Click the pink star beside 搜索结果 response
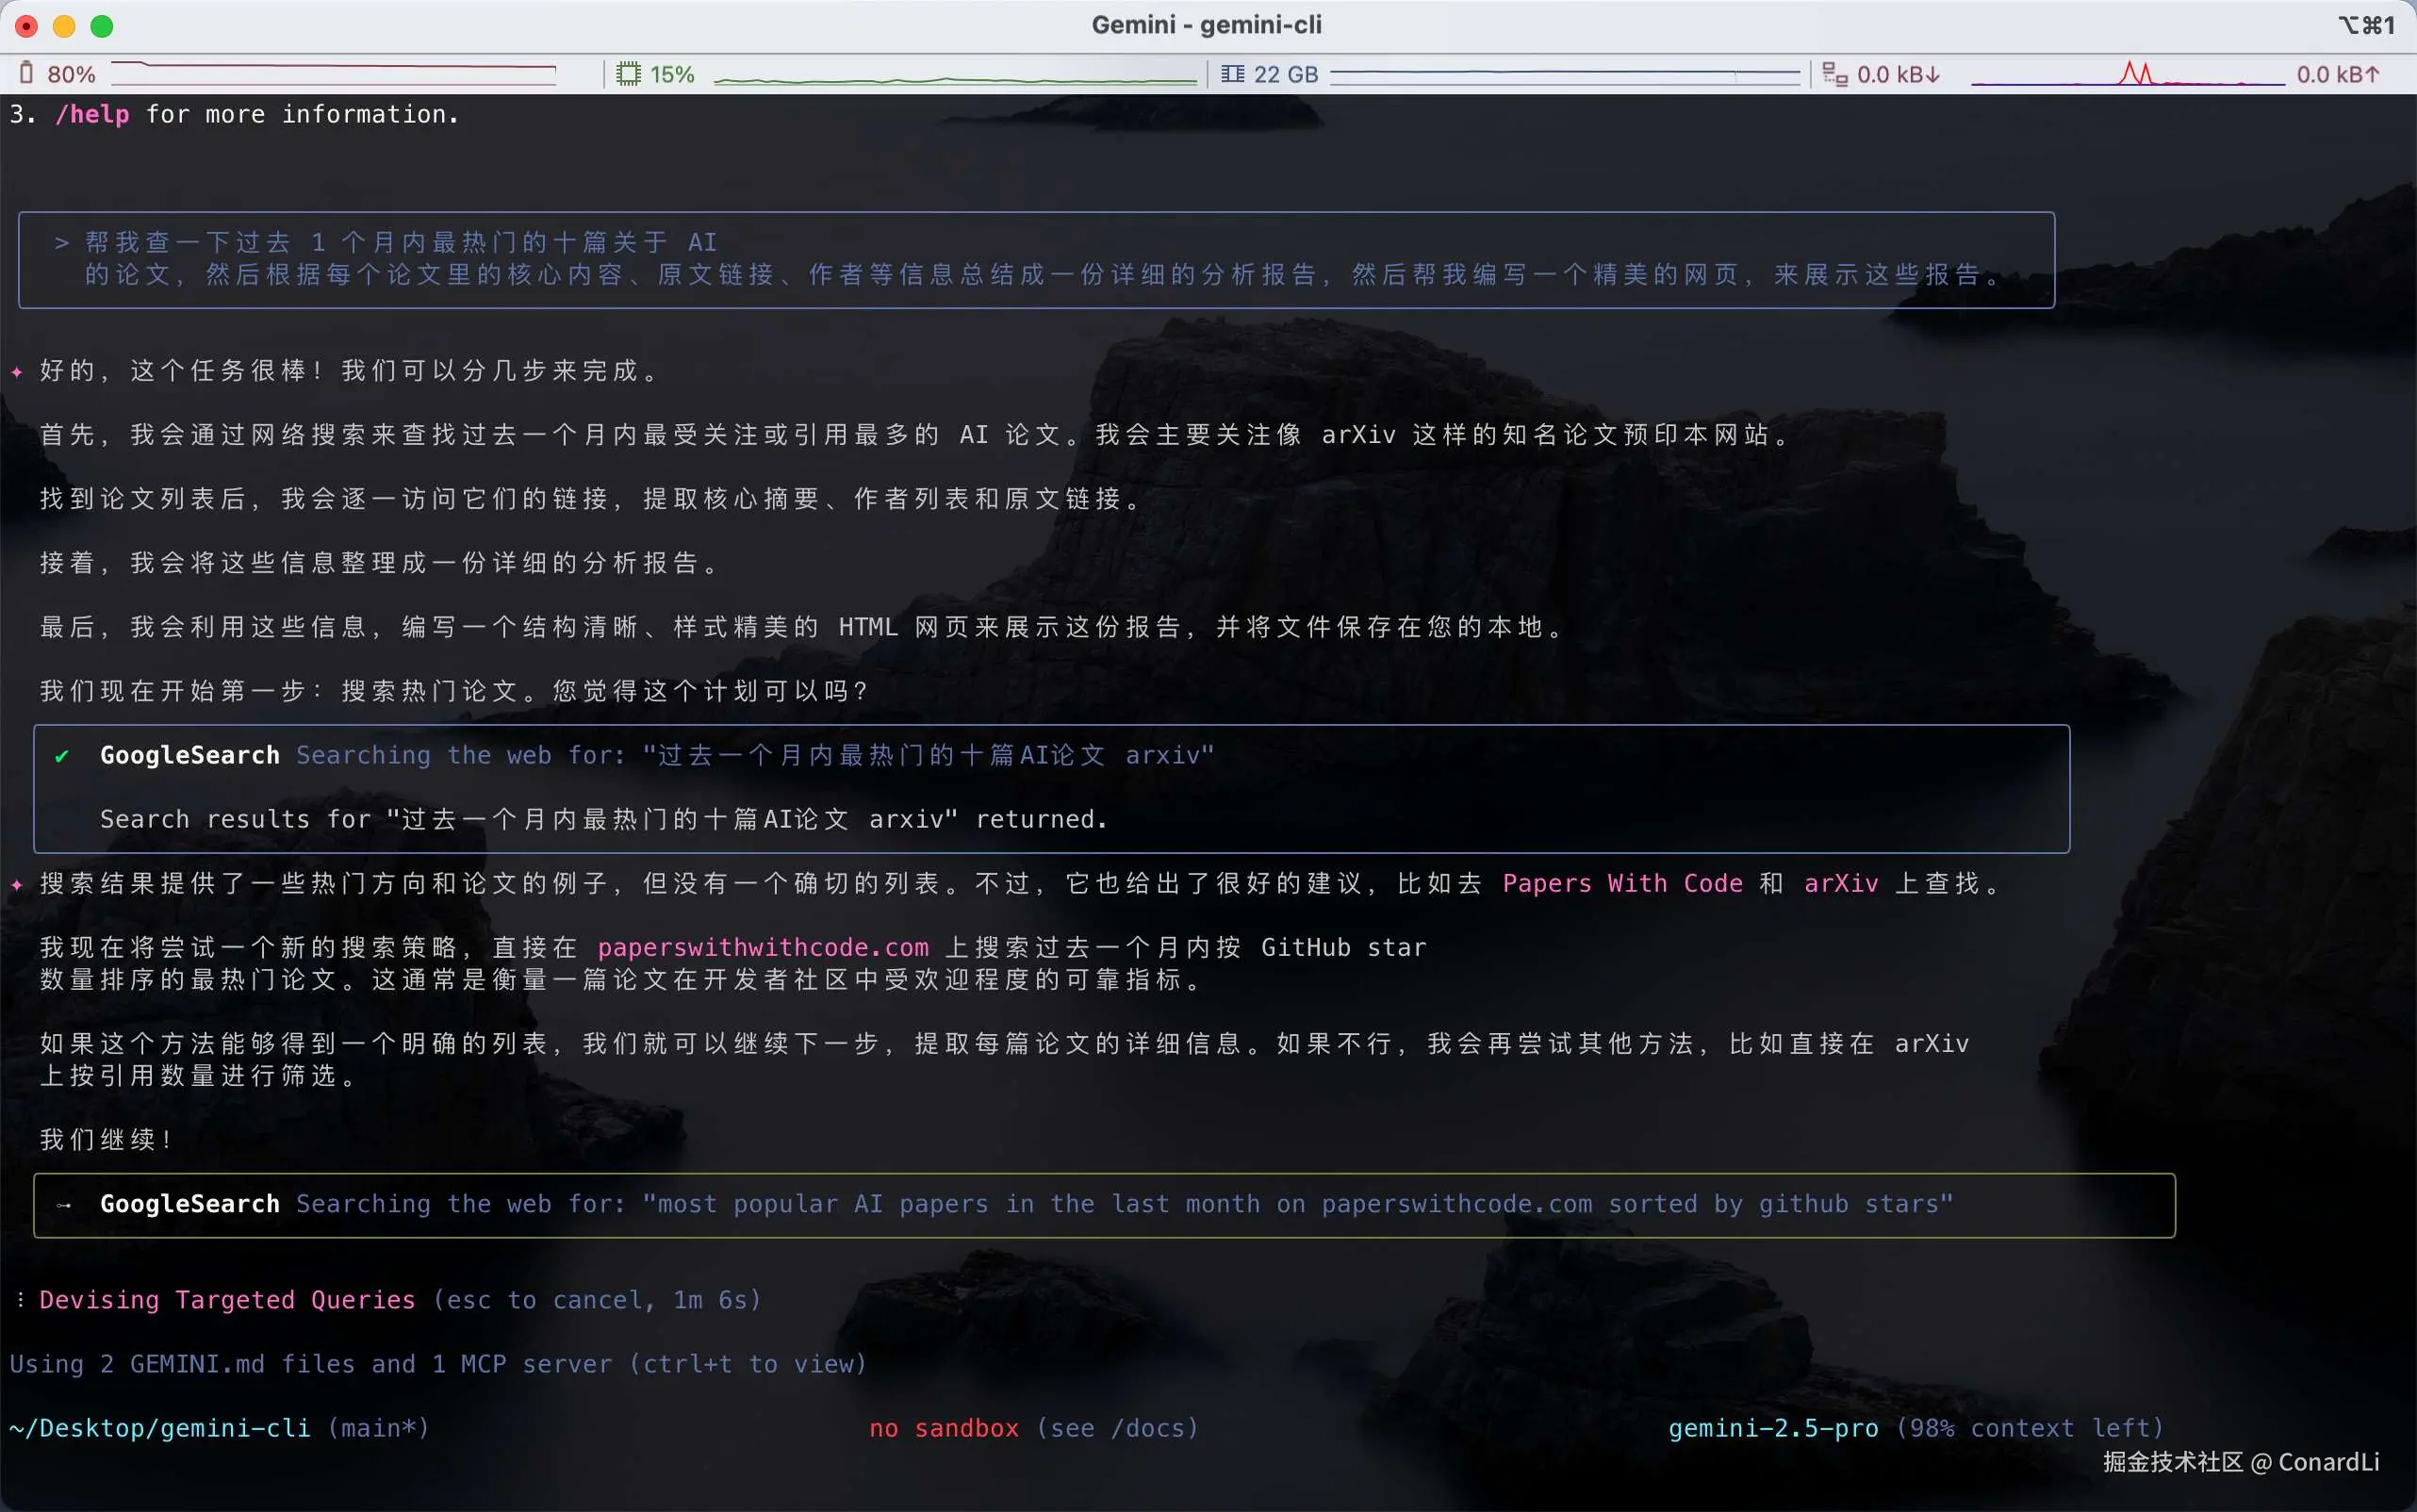Viewport: 2417px width, 1512px height. point(17,885)
